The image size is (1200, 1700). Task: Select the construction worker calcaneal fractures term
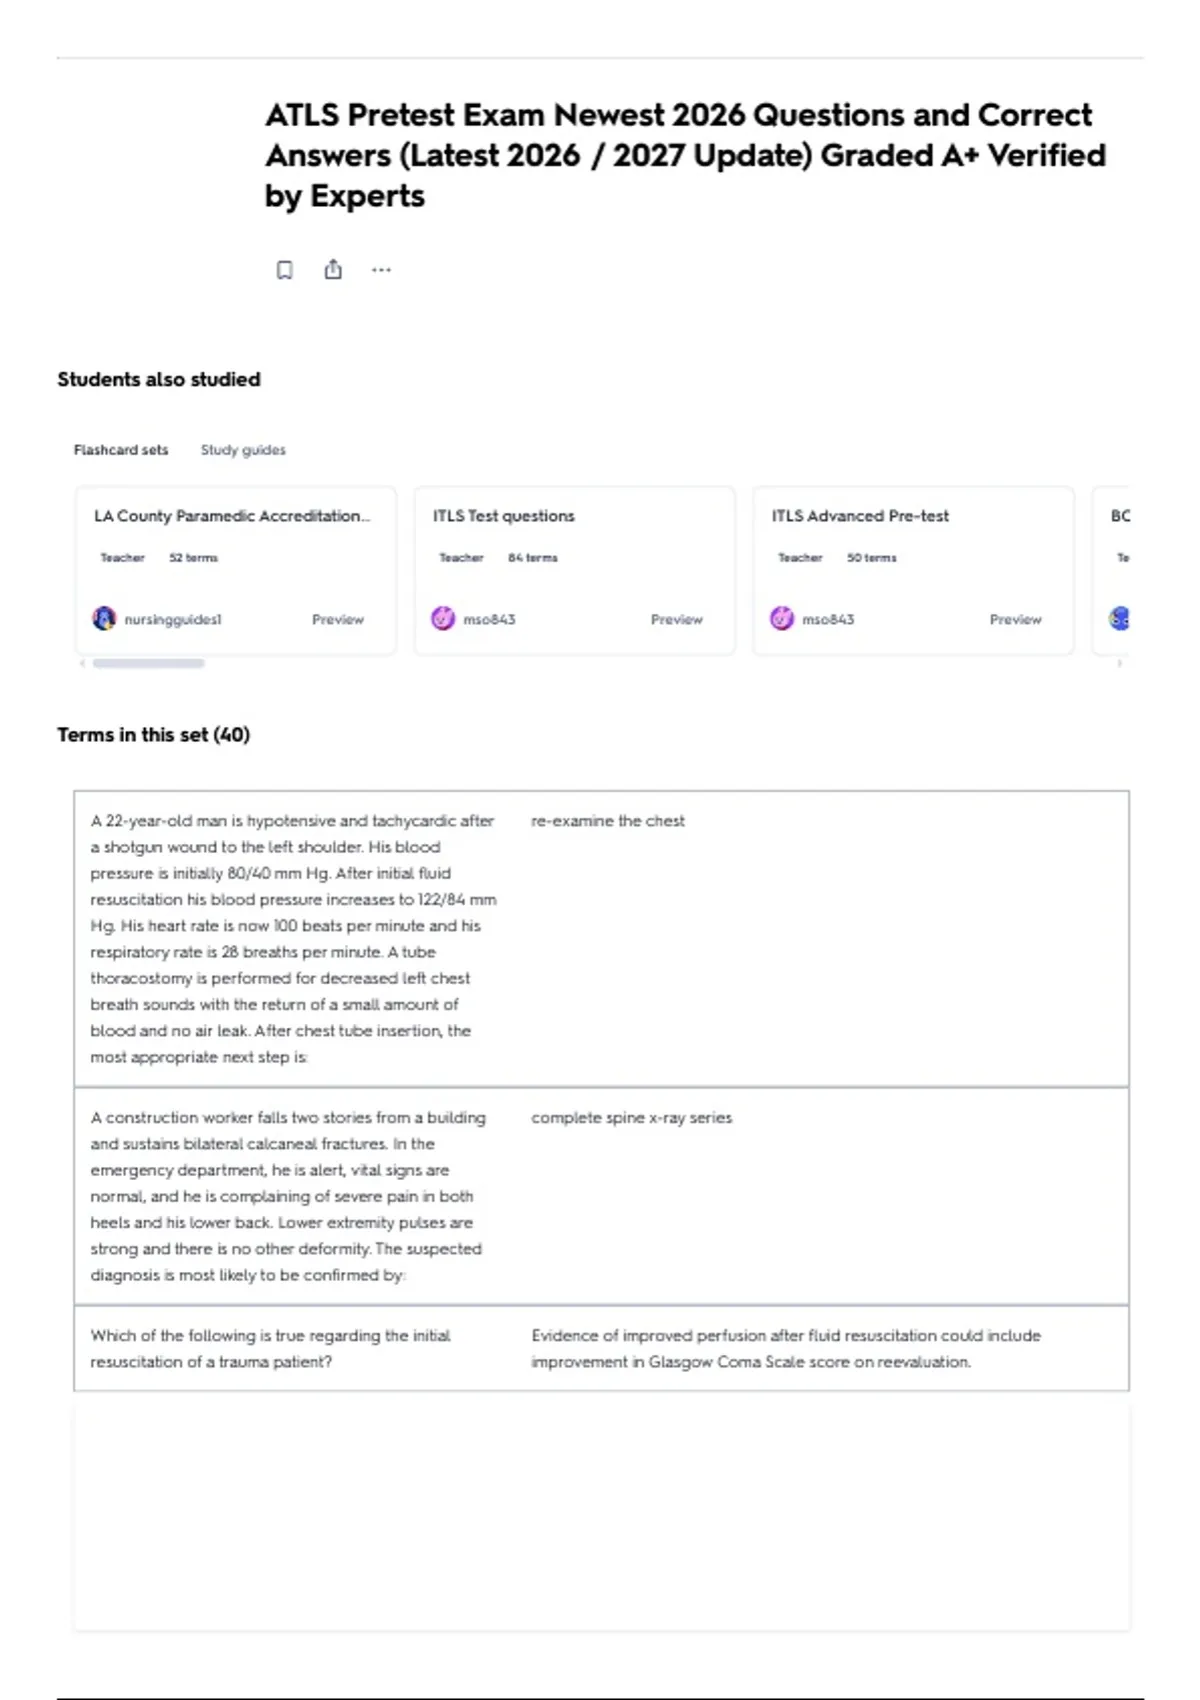[x=601, y=1196]
